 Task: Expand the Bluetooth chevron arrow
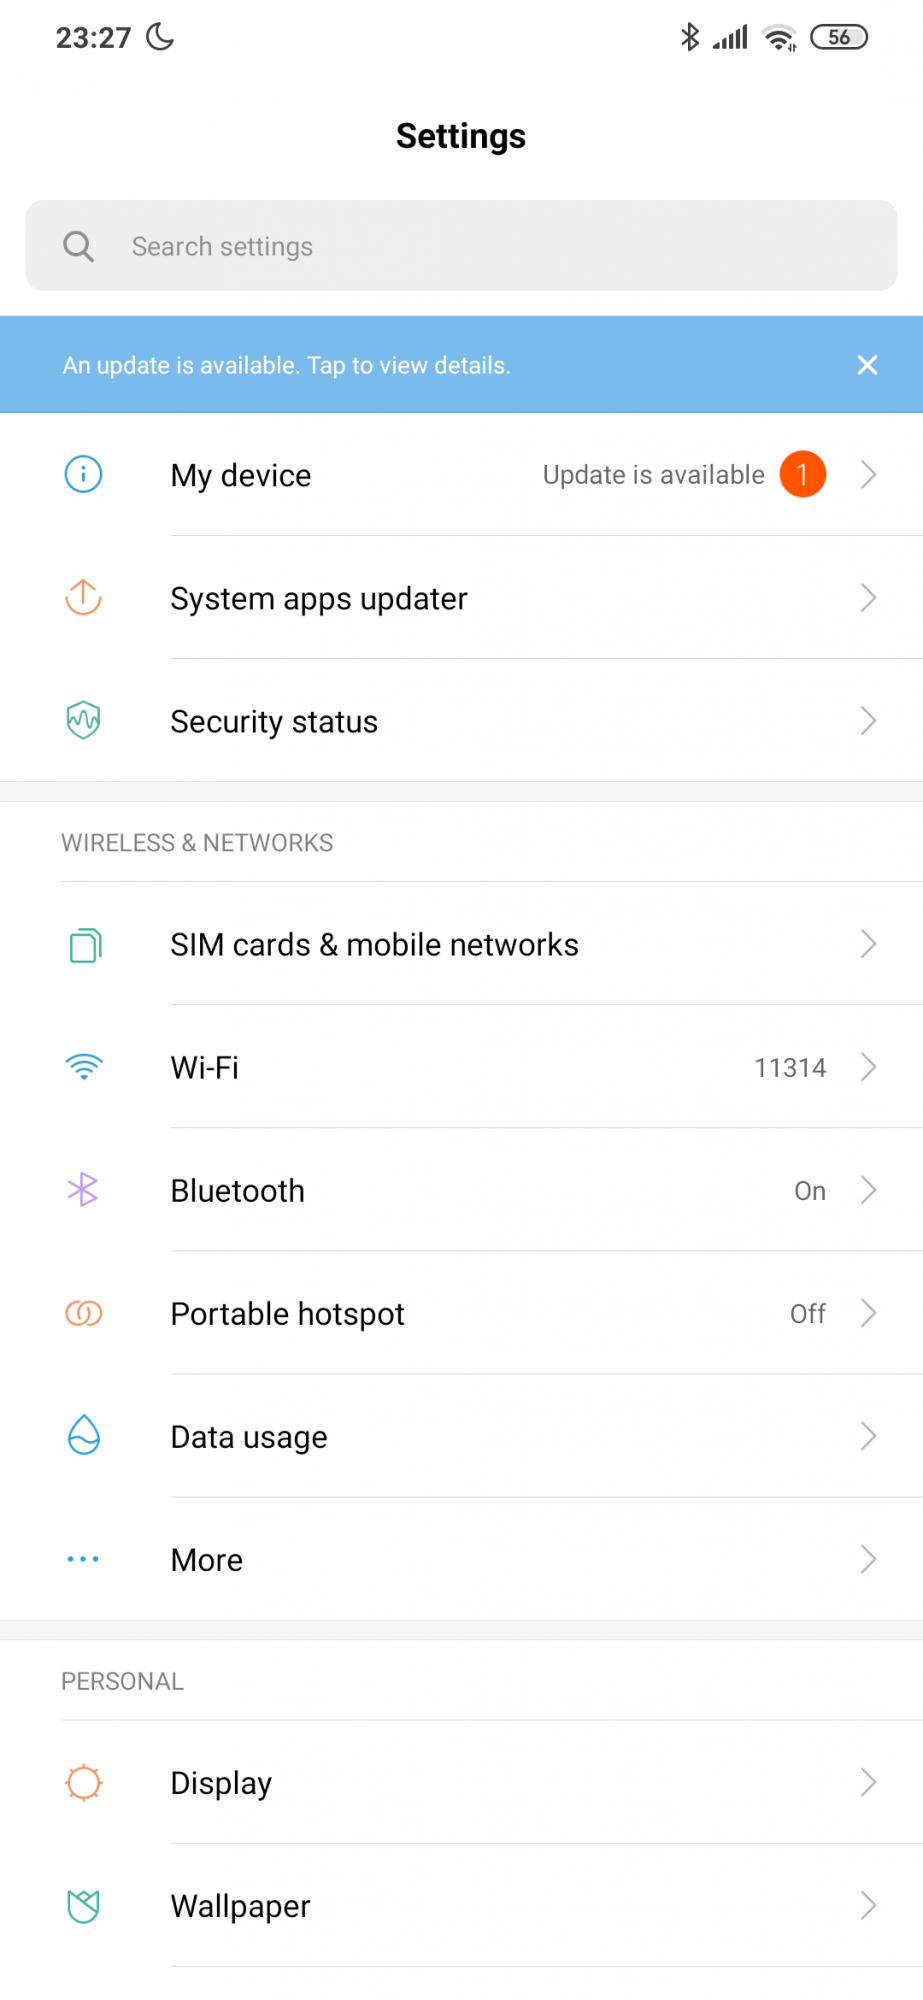click(x=868, y=1191)
